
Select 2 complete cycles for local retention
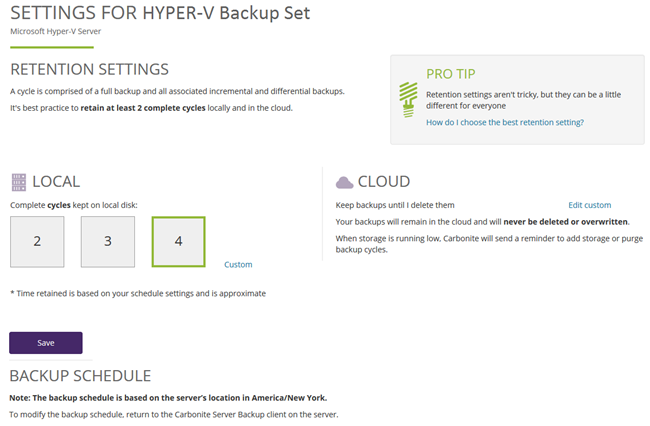(37, 241)
